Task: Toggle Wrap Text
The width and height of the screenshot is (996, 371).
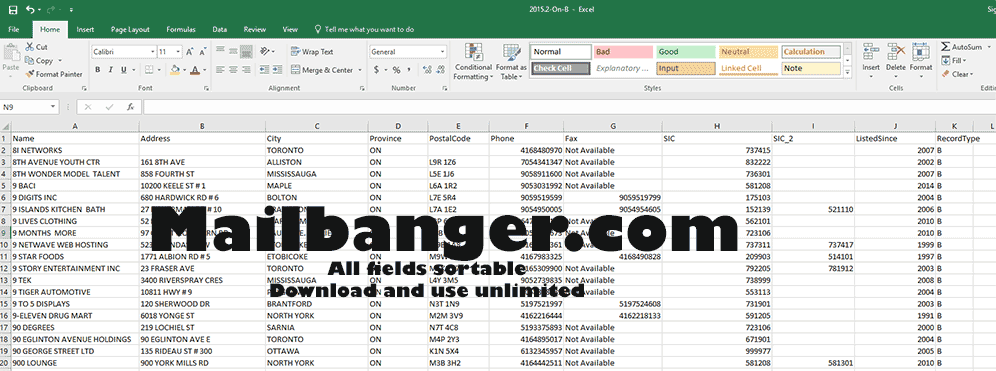Action: [312, 51]
